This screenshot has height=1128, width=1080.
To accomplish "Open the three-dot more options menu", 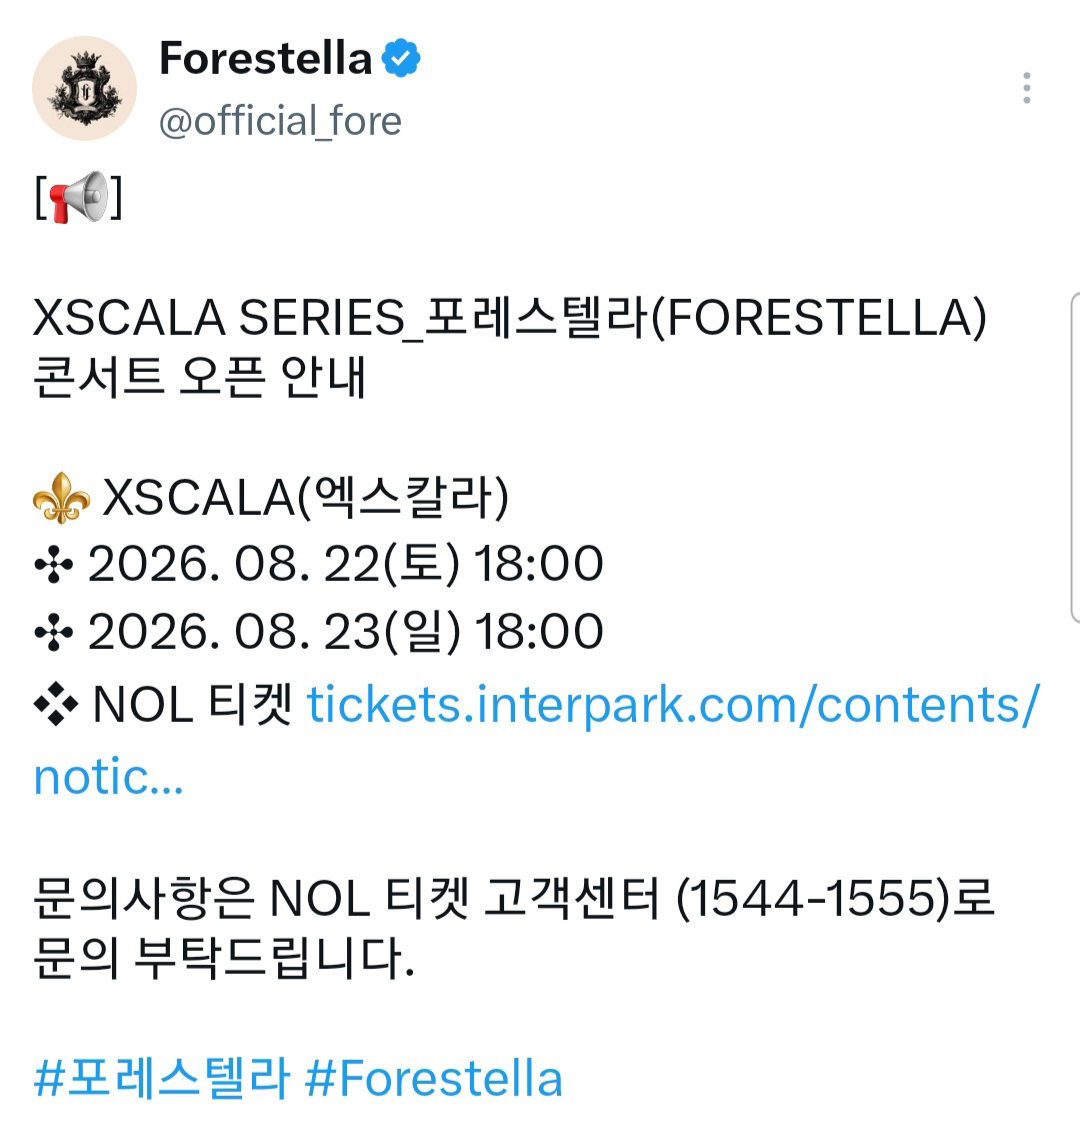I will [1027, 88].
